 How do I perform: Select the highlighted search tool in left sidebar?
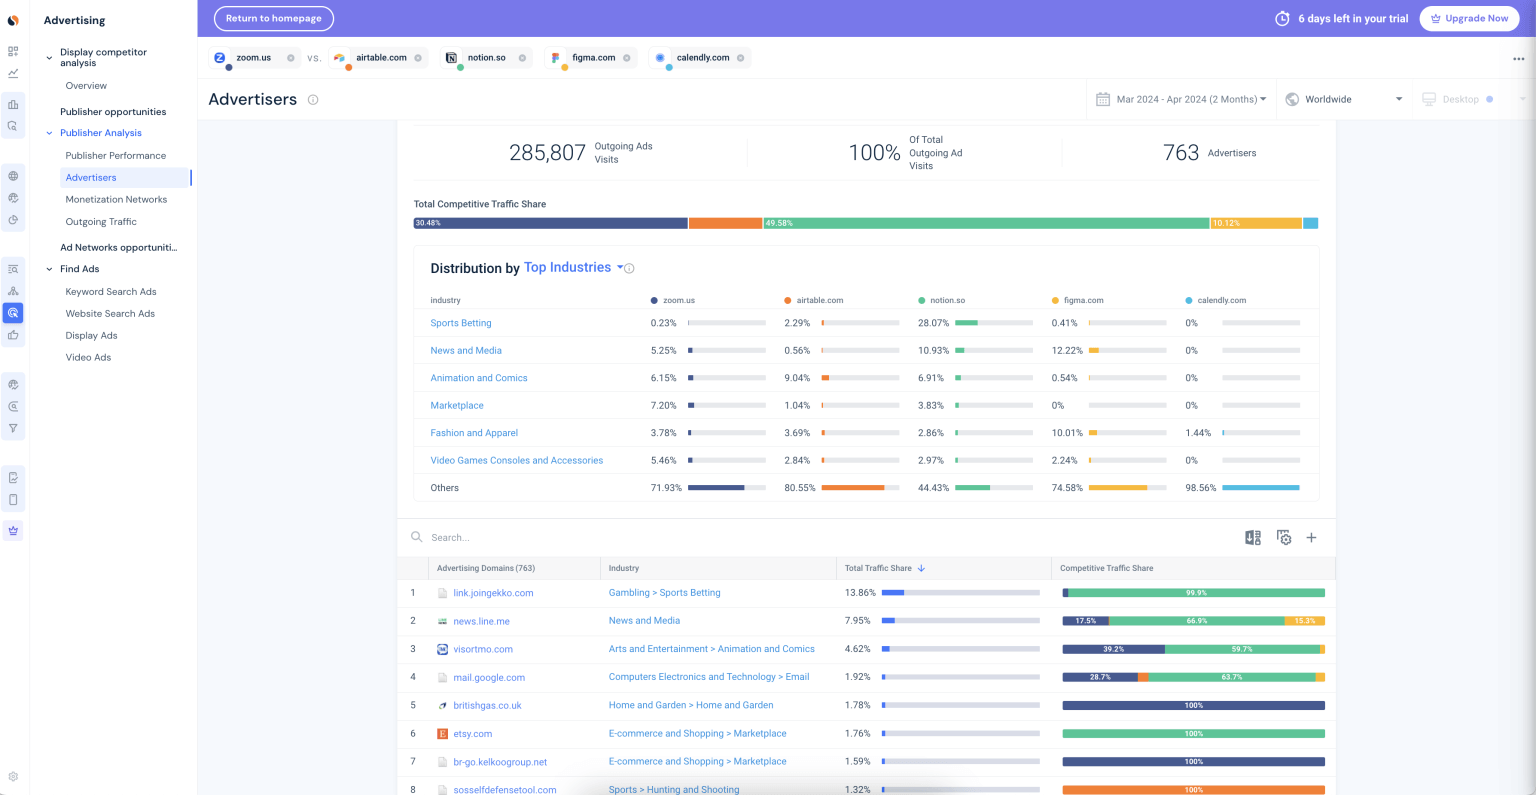coord(14,312)
